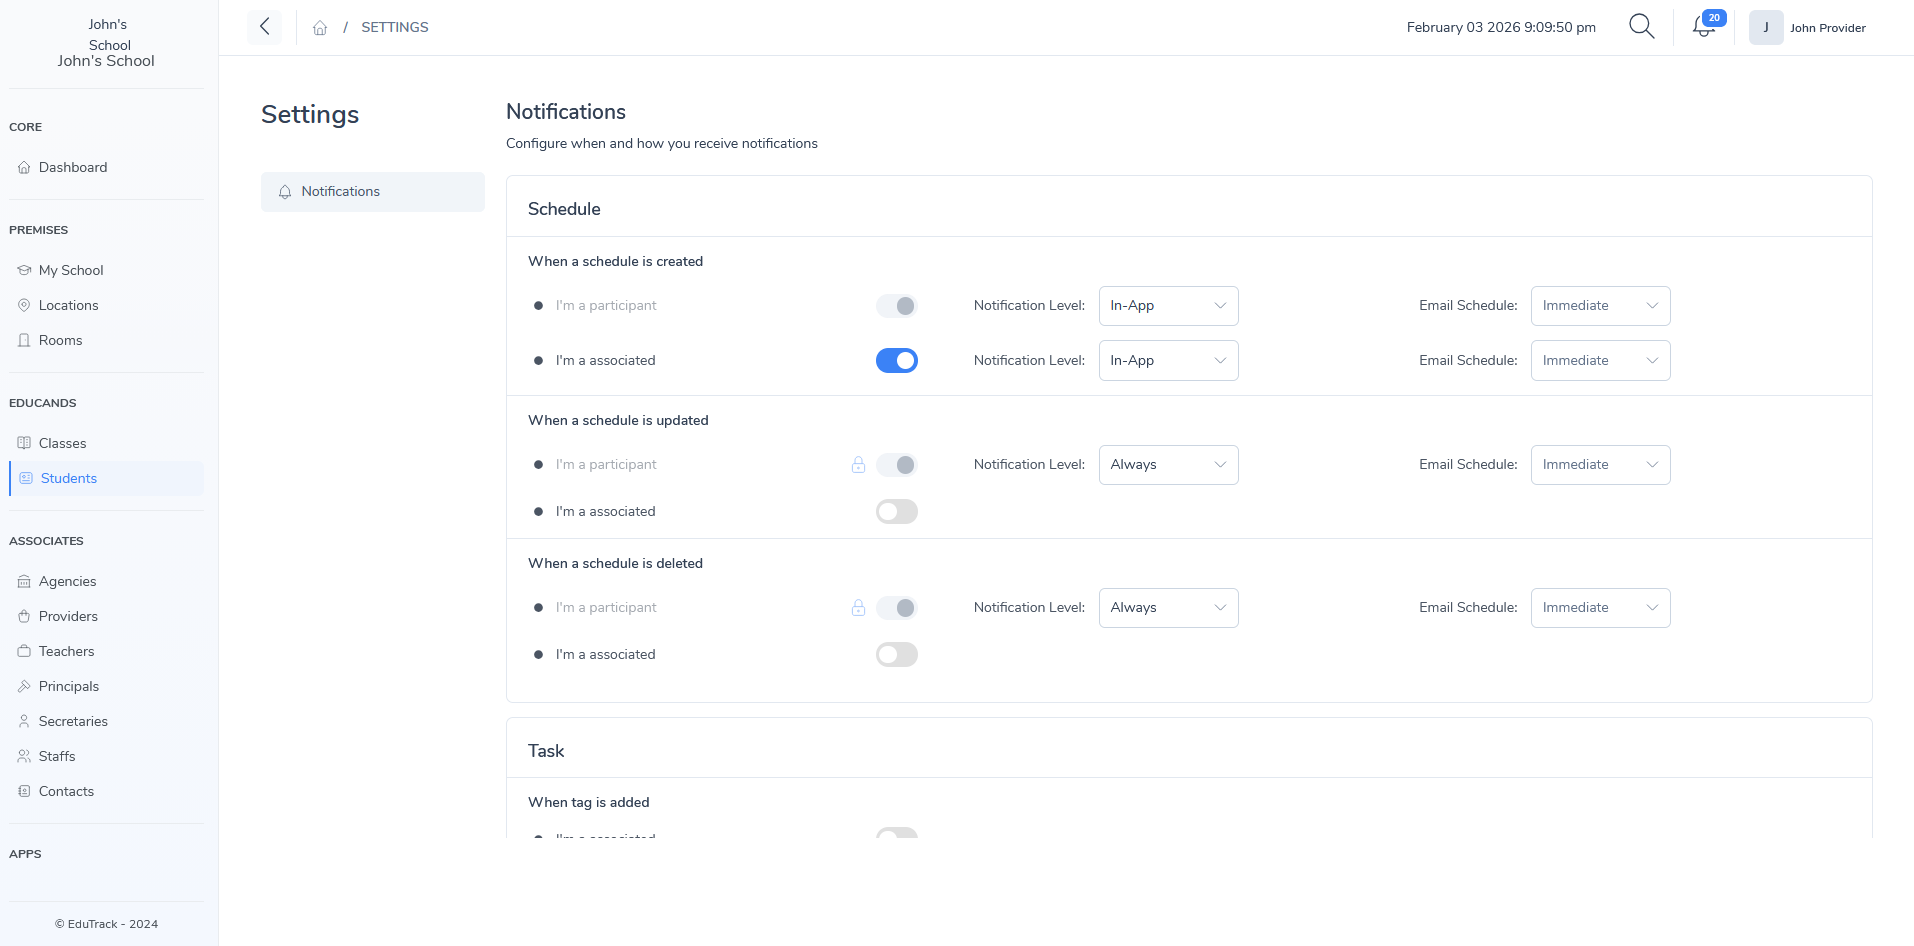This screenshot has width=1914, height=946.
Task: Disable associated toggle for schedule created
Action: pyautogui.click(x=896, y=361)
